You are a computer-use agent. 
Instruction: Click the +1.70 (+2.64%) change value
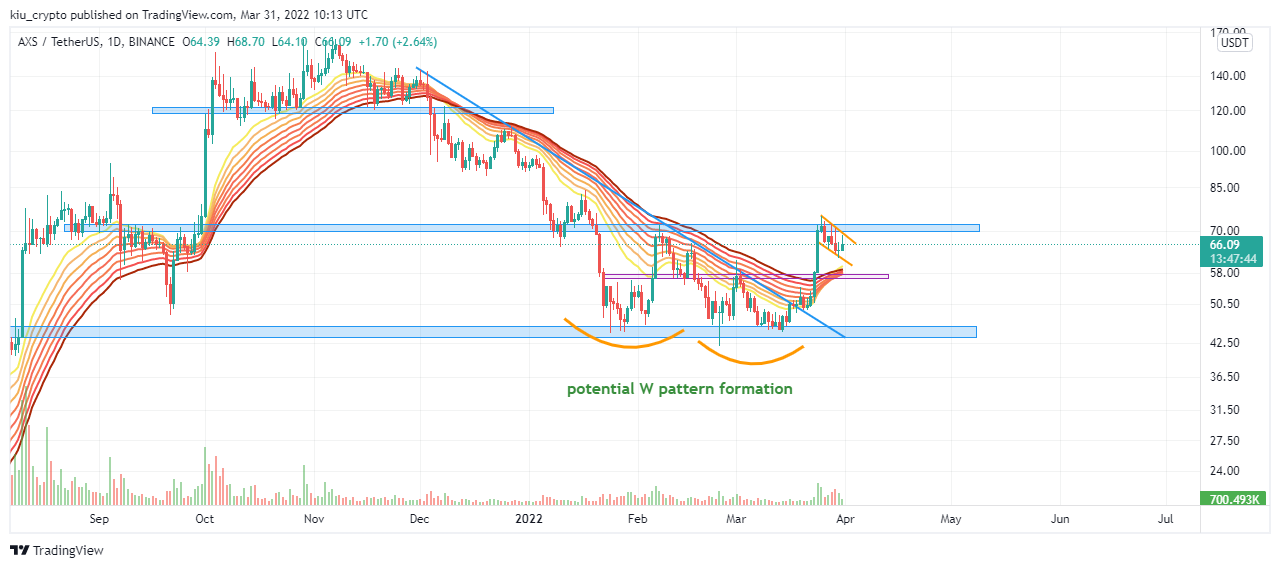[396, 42]
